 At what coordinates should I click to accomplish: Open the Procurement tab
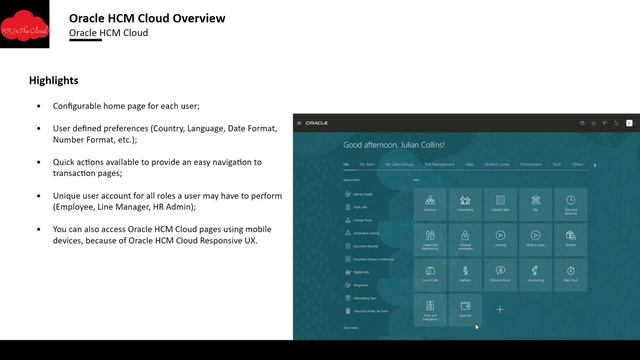[531, 164]
